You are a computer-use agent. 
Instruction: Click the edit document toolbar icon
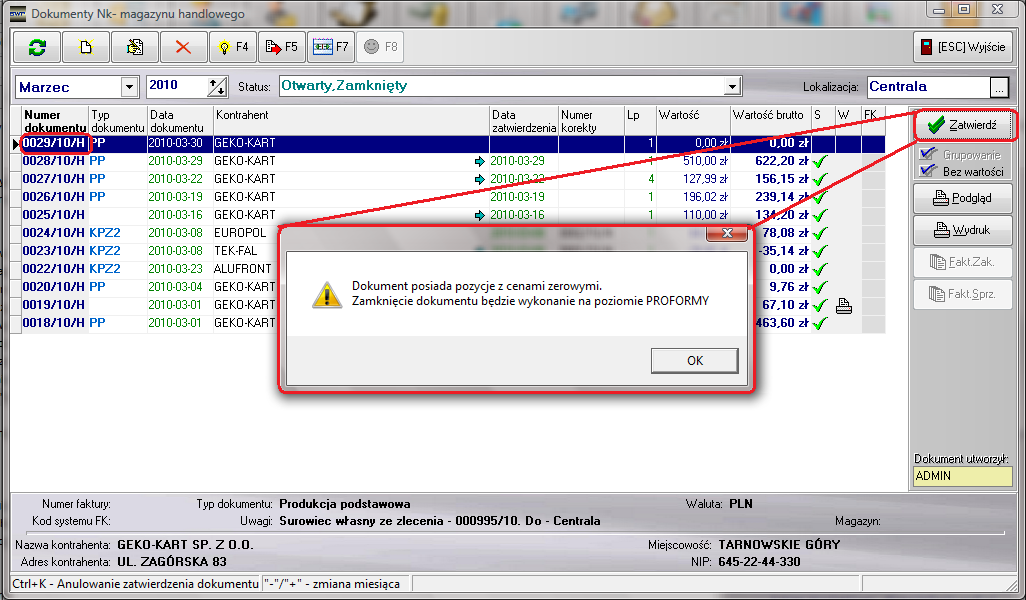135,47
